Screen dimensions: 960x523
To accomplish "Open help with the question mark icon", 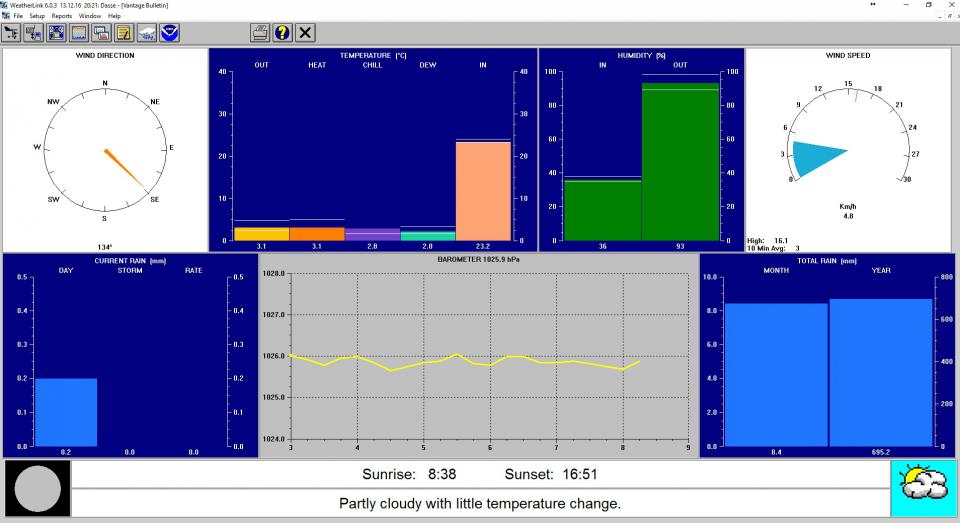I will click(x=283, y=33).
